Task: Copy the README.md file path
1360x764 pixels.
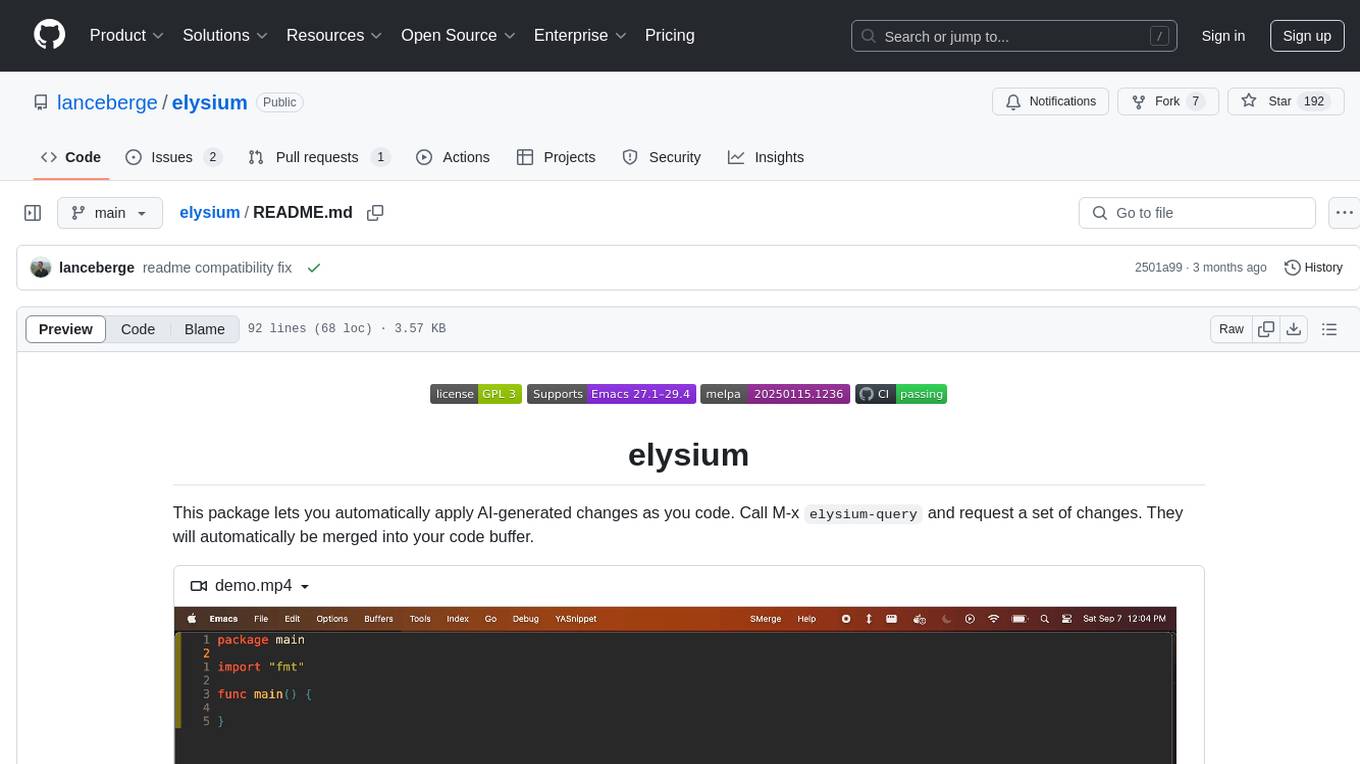Action: (375, 213)
